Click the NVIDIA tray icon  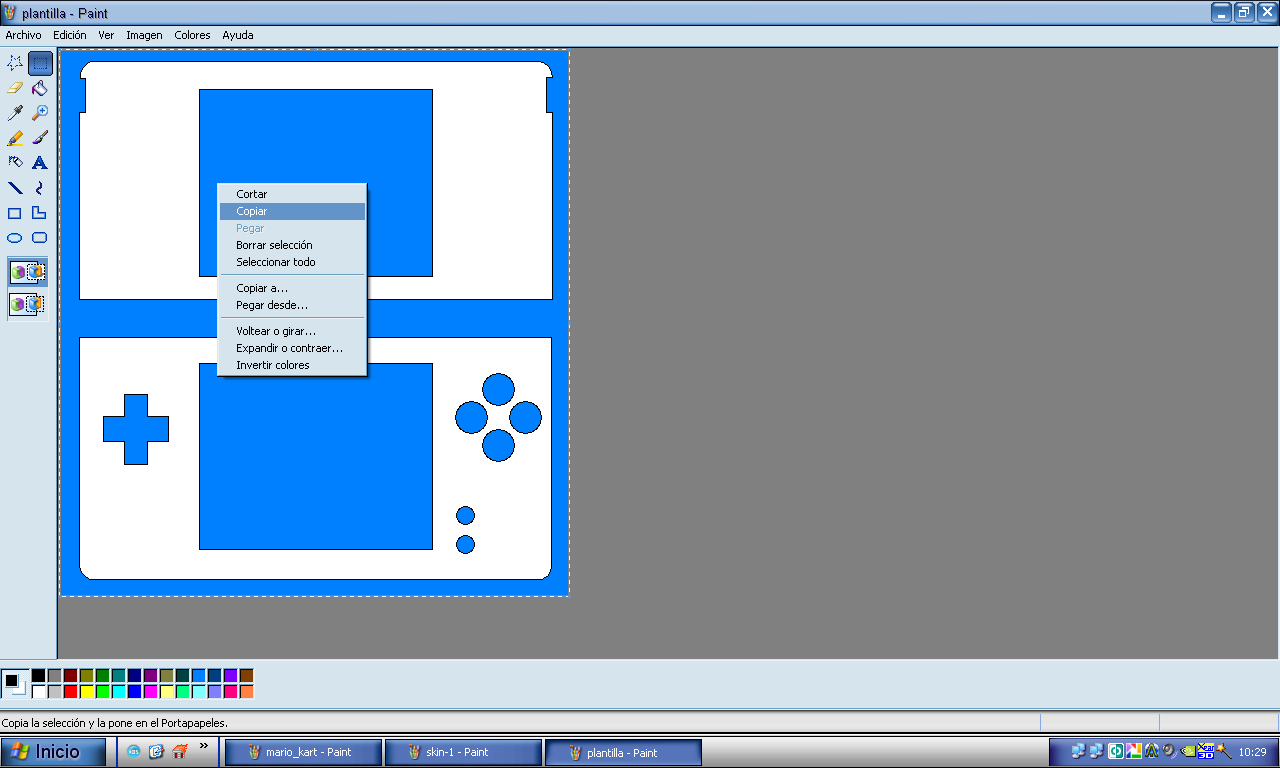pos(1186,752)
